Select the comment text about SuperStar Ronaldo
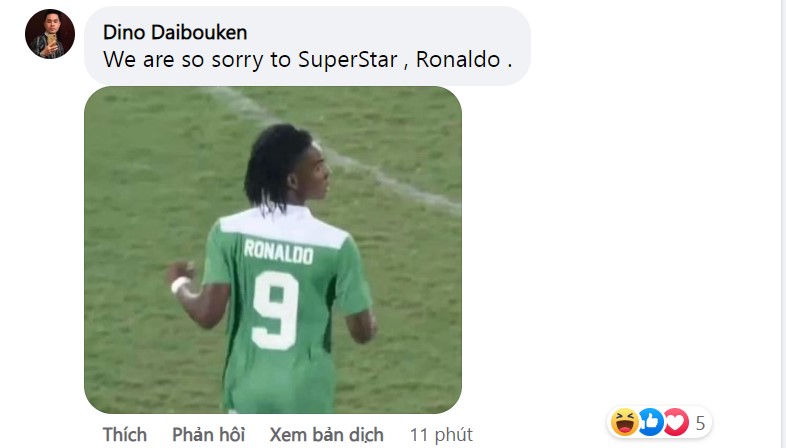Viewport: 786px width, 448px height. coord(308,60)
